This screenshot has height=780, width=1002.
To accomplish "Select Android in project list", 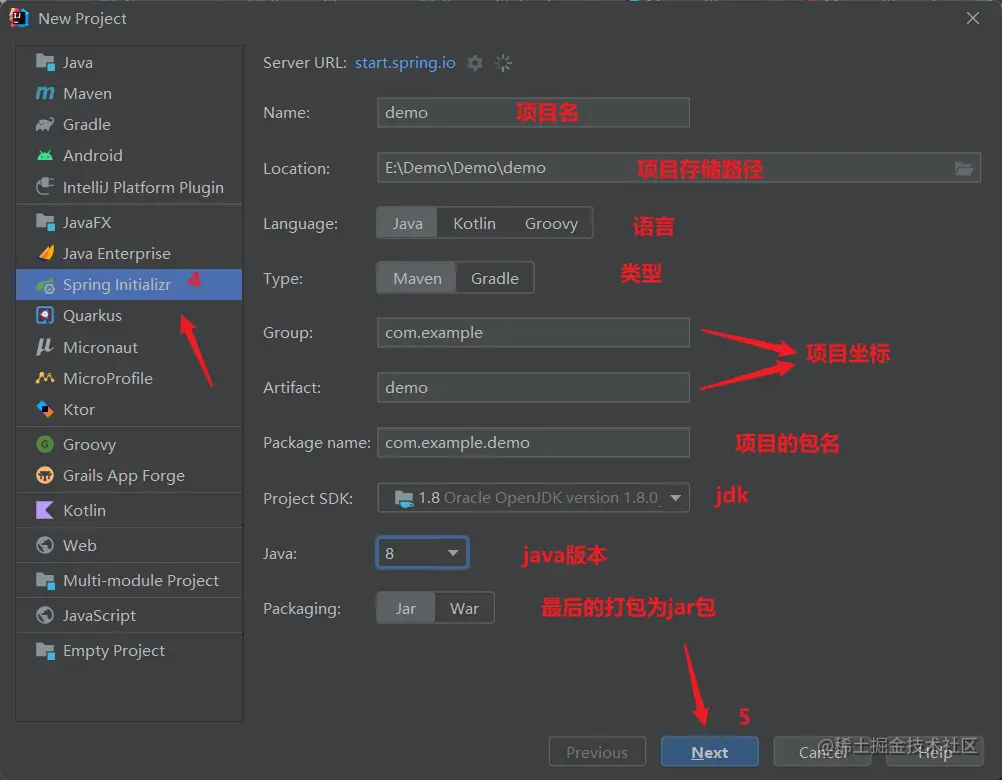I will pyautogui.click(x=129, y=155).
